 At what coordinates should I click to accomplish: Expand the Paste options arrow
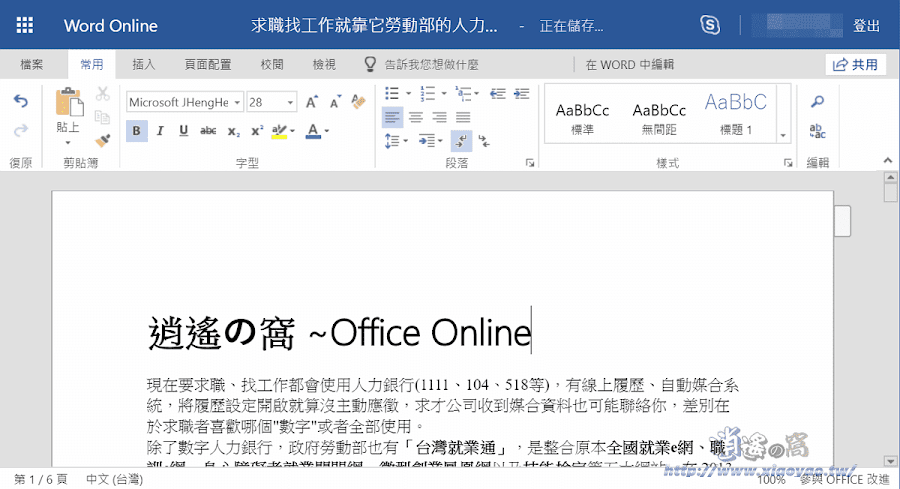coord(68,142)
